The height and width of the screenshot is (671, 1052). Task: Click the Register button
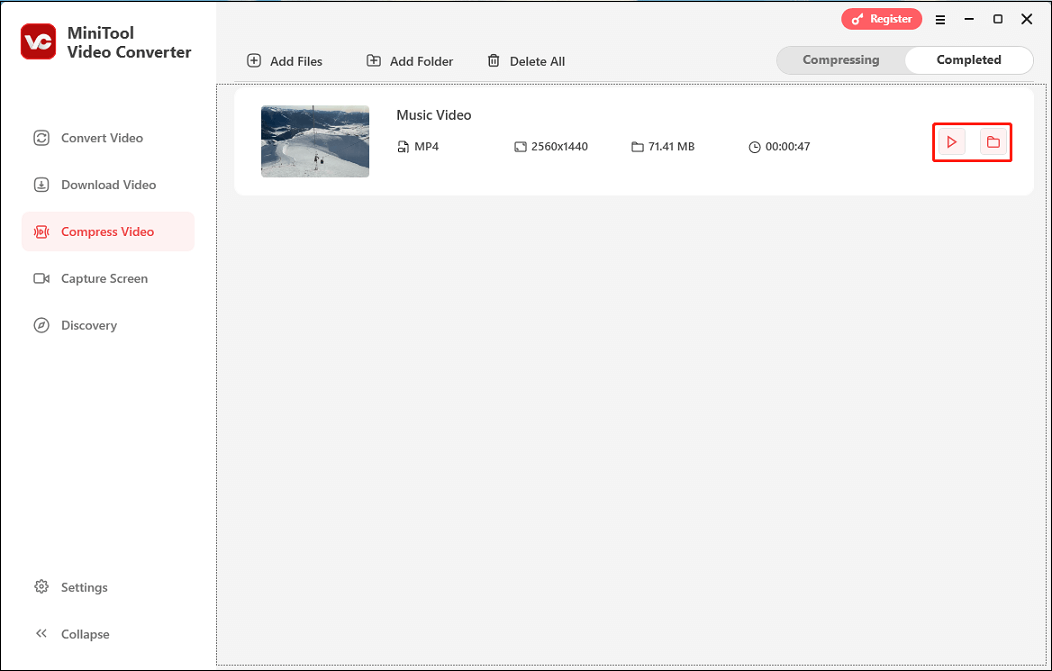click(882, 19)
